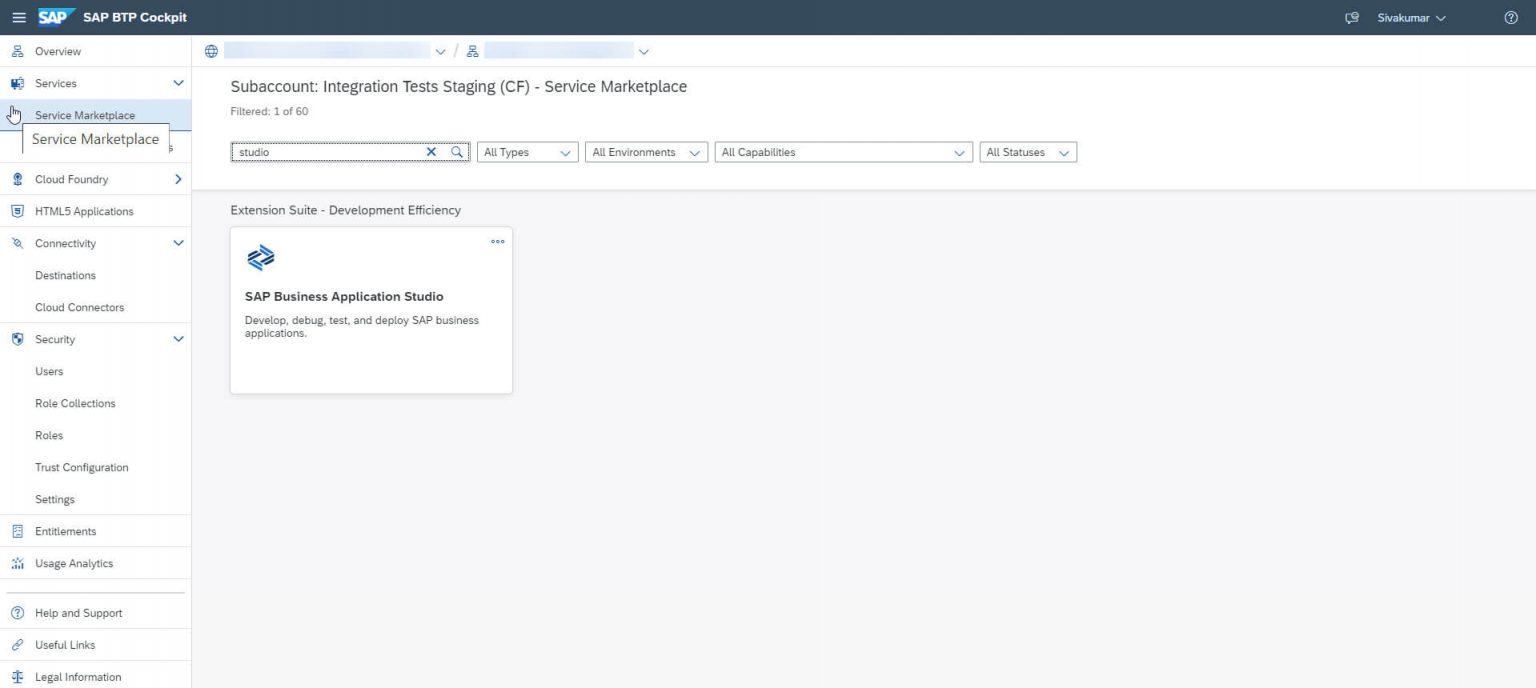Expand the All Capabilities dropdown

point(843,152)
